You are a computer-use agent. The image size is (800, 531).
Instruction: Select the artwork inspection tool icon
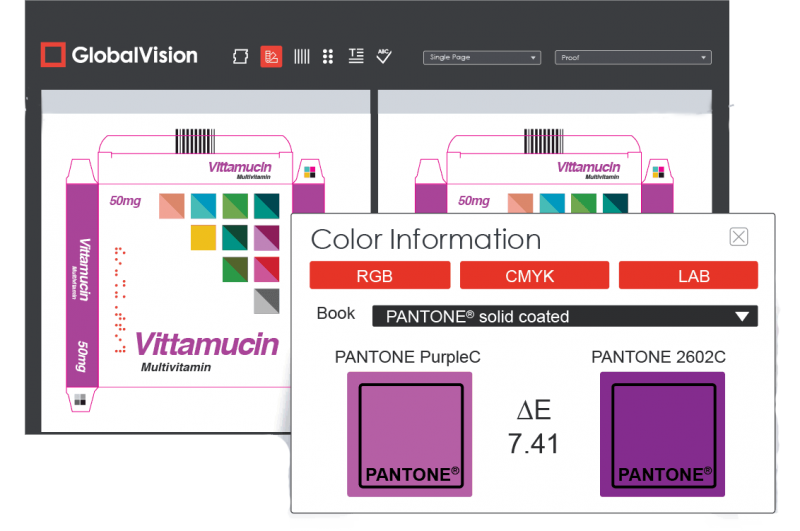[240, 57]
